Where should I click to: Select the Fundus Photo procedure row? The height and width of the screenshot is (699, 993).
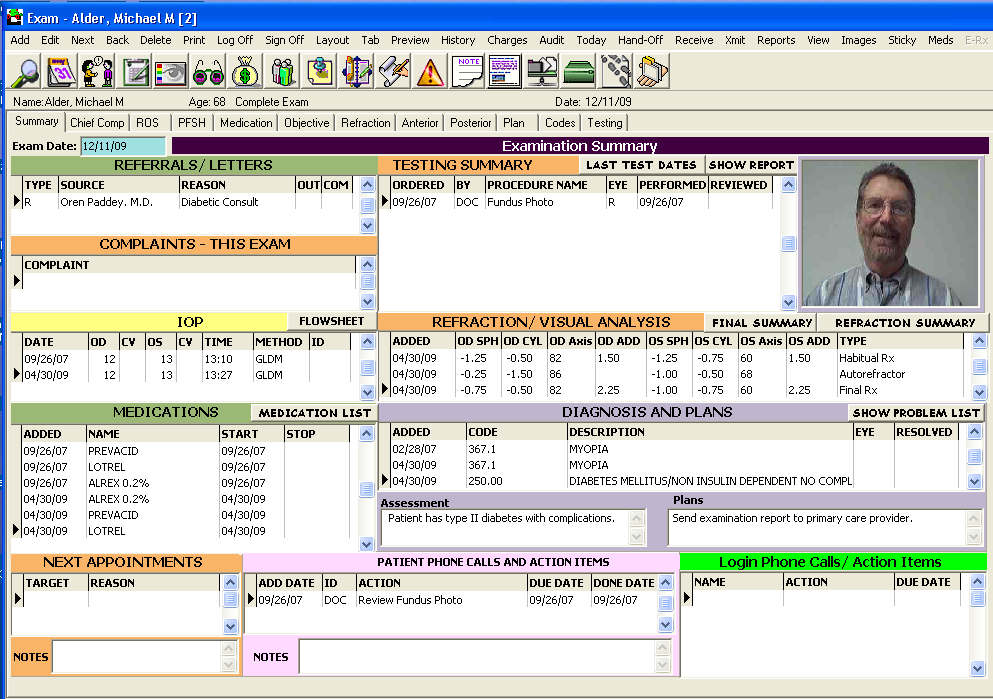click(581, 202)
